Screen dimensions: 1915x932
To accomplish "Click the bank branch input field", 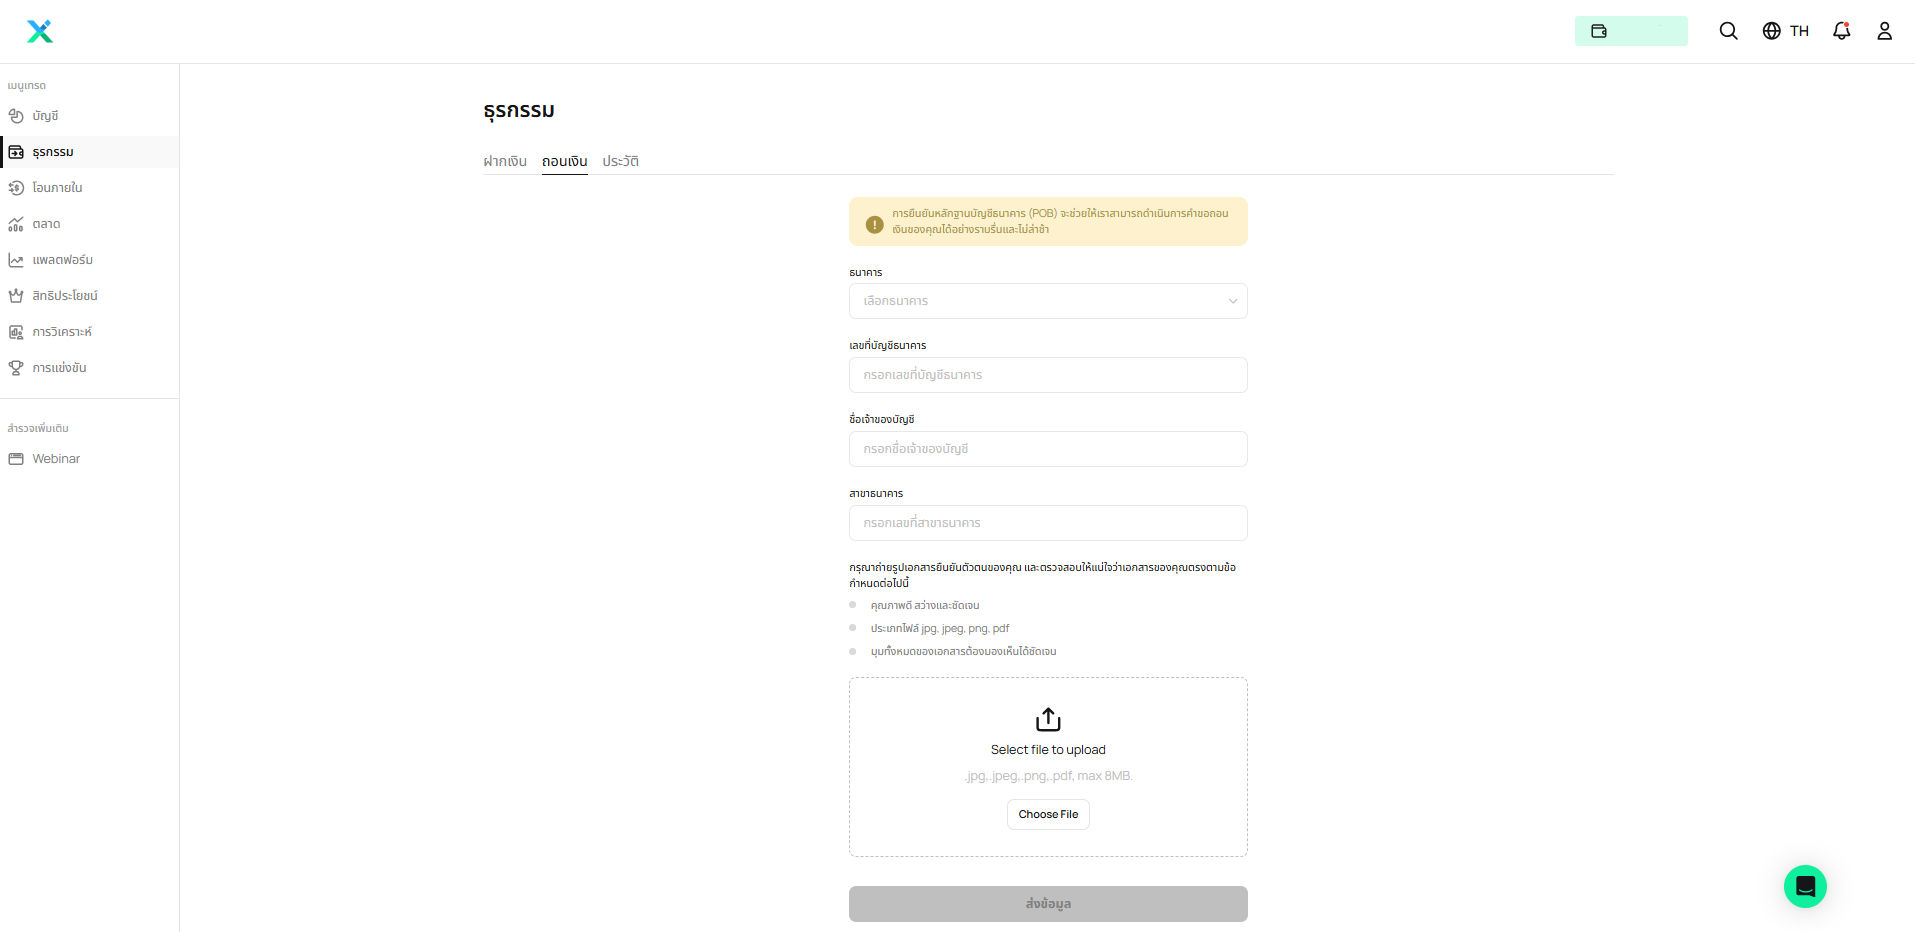I will [1048, 523].
